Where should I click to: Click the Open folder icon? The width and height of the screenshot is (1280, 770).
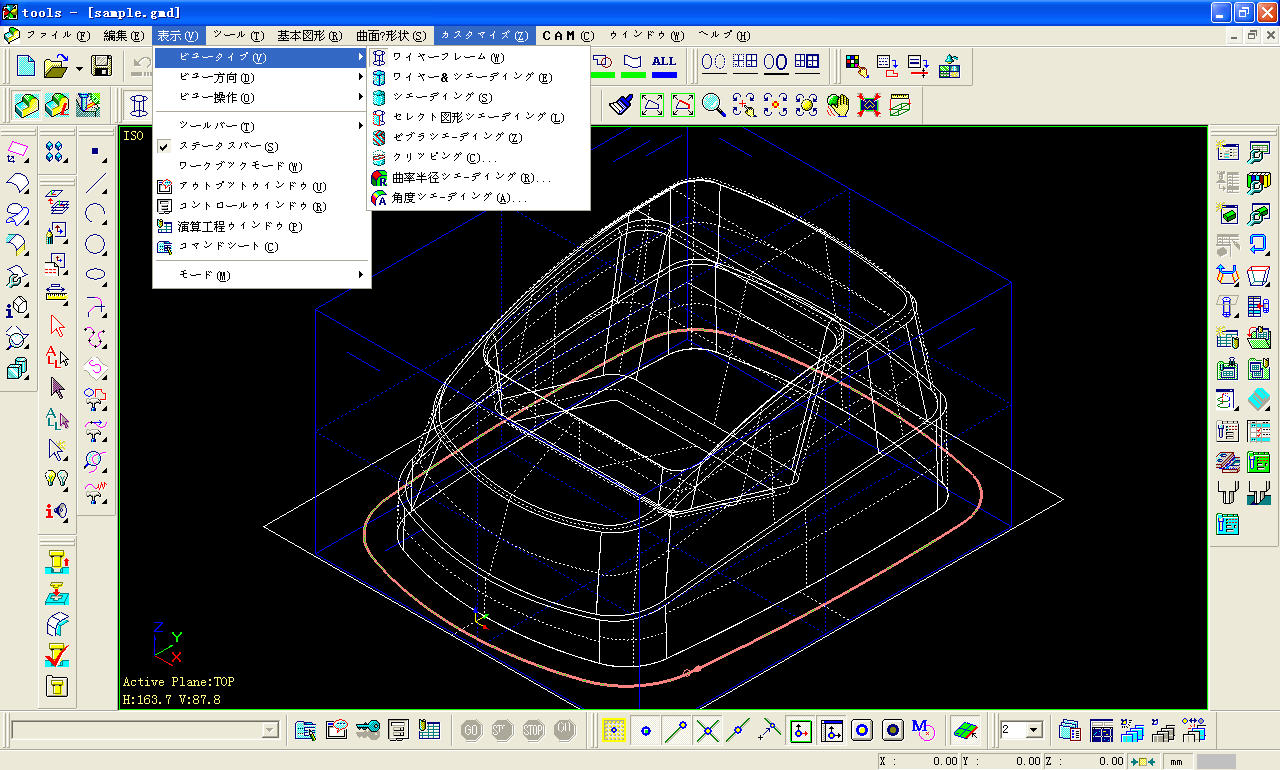pos(56,66)
